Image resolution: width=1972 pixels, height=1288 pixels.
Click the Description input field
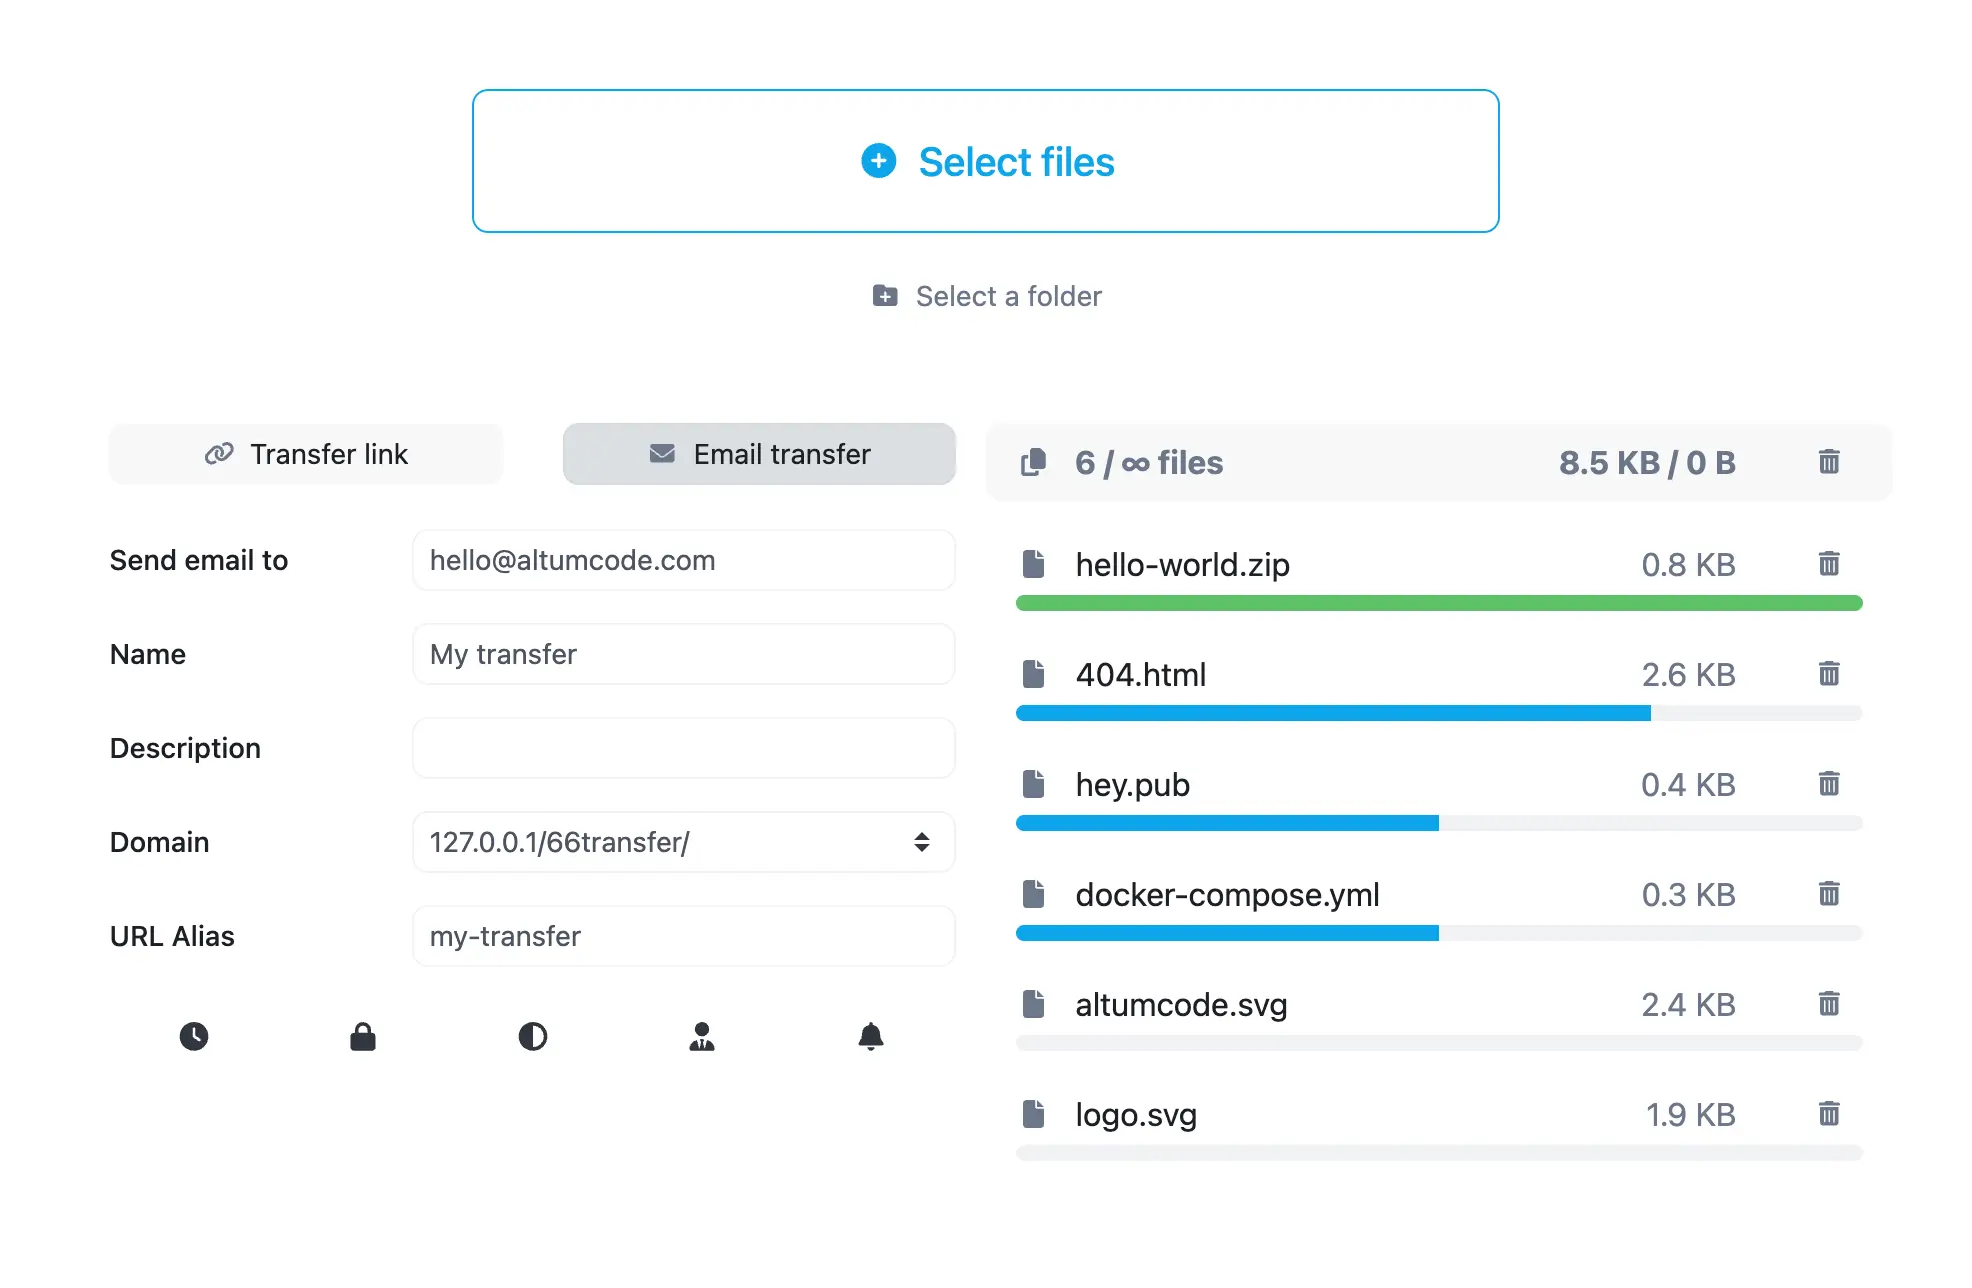click(x=683, y=747)
